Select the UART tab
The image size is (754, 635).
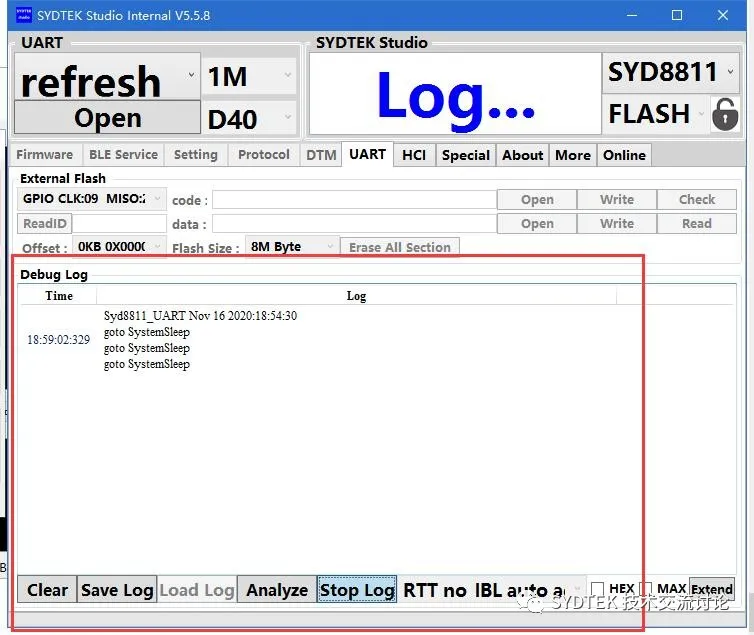[367, 154]
